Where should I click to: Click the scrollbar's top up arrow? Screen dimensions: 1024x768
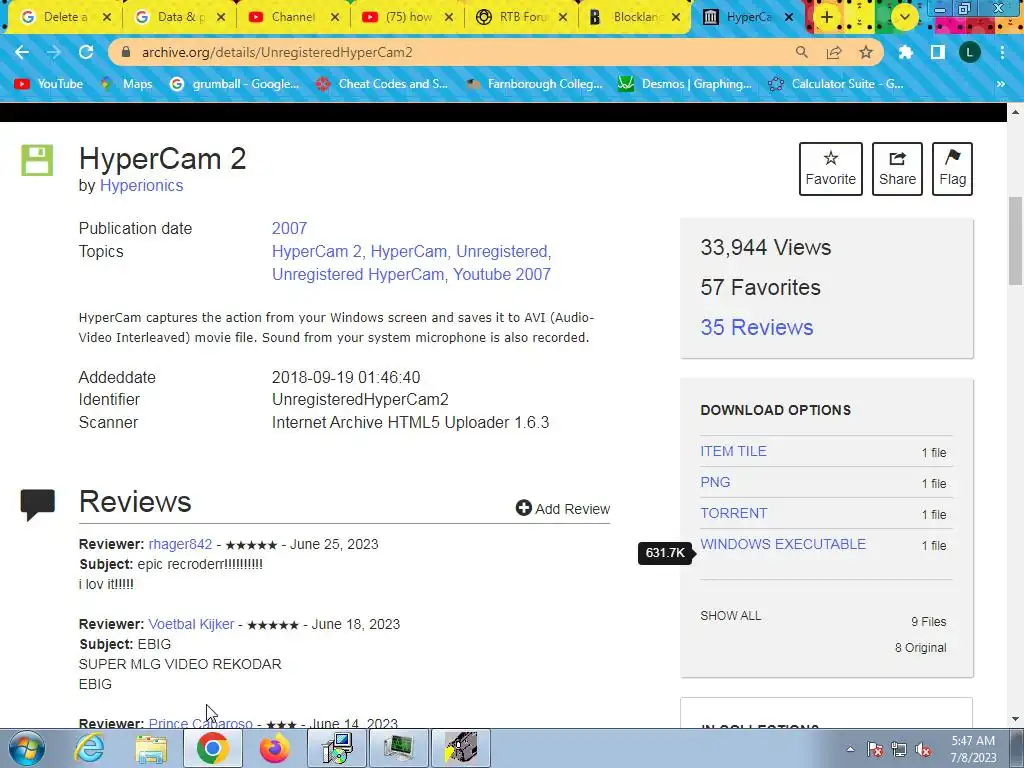tap(1016, 112)
